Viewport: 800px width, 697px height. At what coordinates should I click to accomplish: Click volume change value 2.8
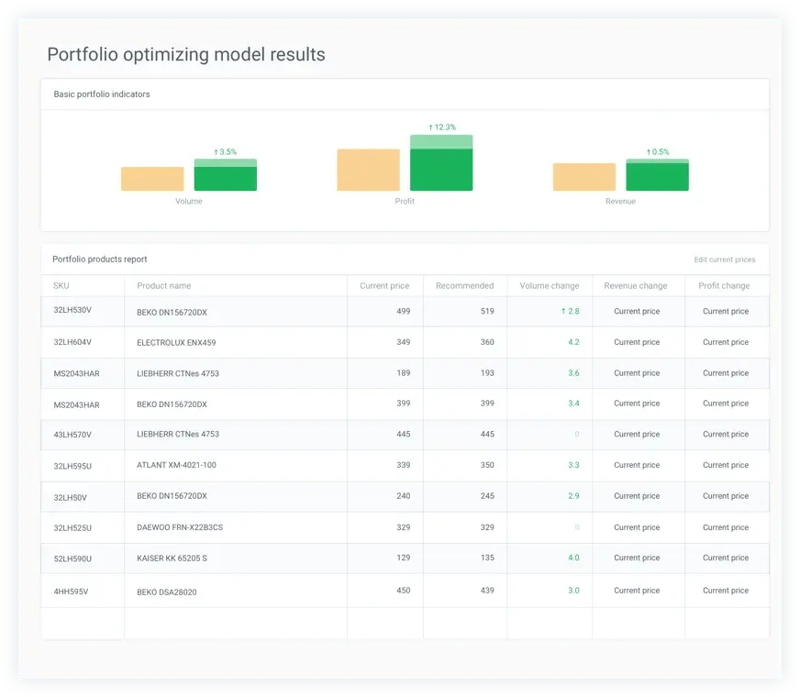570,311
